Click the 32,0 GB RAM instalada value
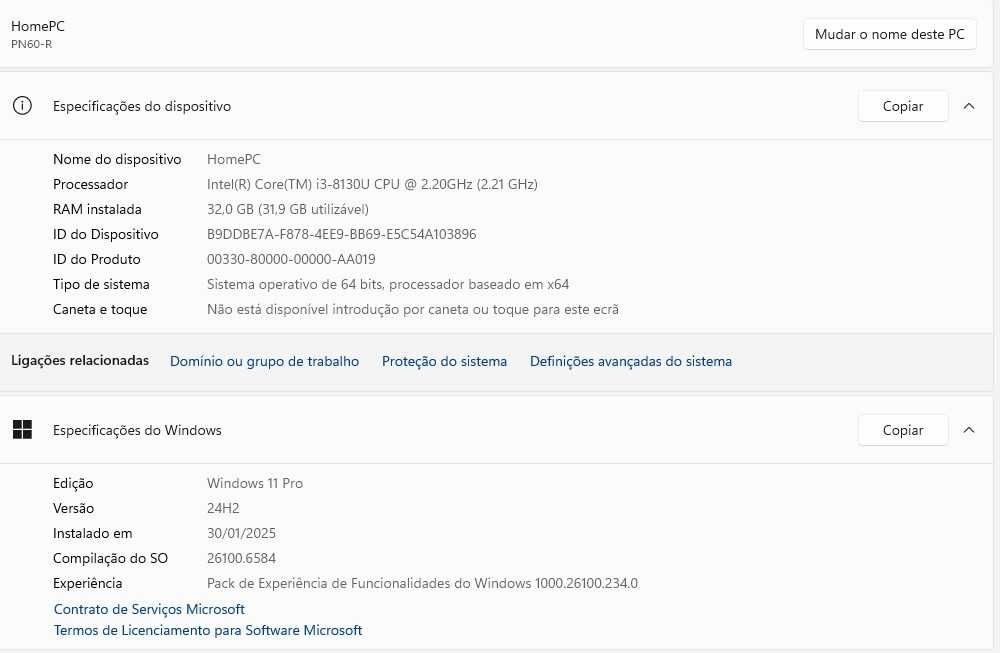The image size is (1000, 653). (x=287, y=209)
